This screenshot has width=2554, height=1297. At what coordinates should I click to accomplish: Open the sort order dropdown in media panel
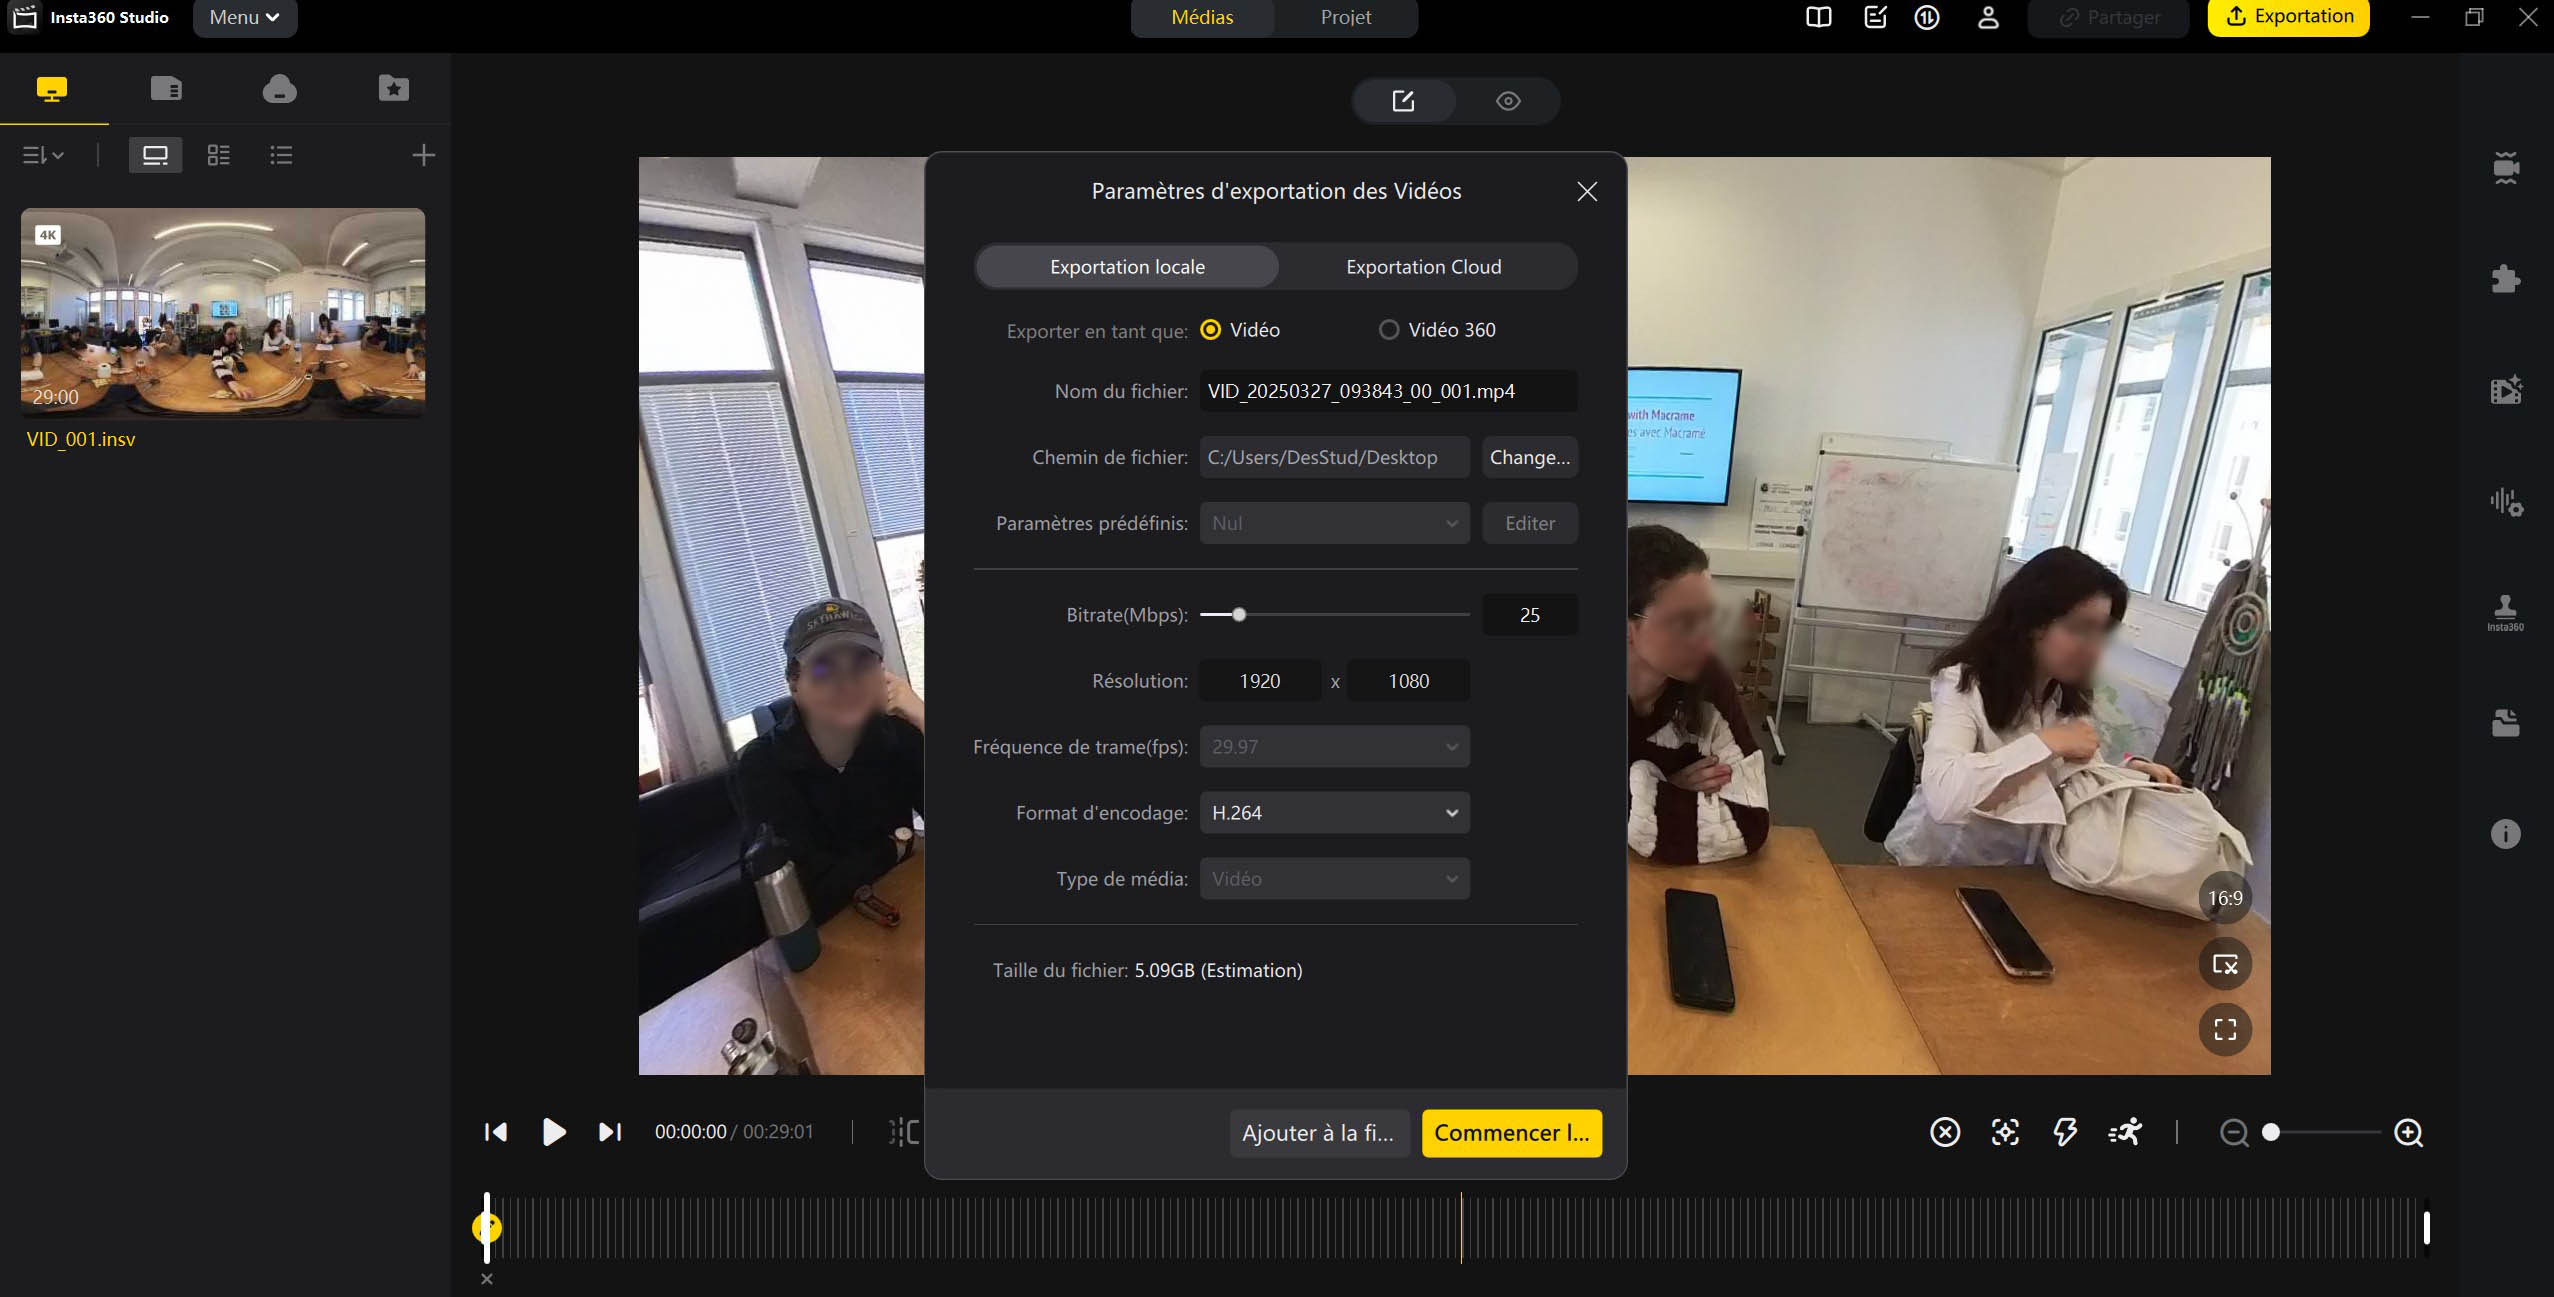click(x=43, y=155)
